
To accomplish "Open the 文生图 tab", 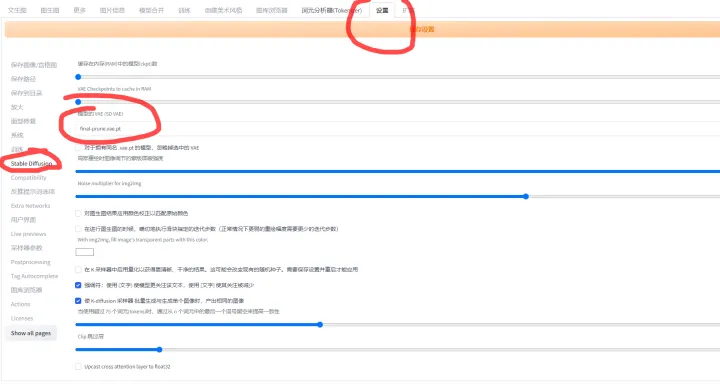I will pyautogui.click(x=17, y=10).
